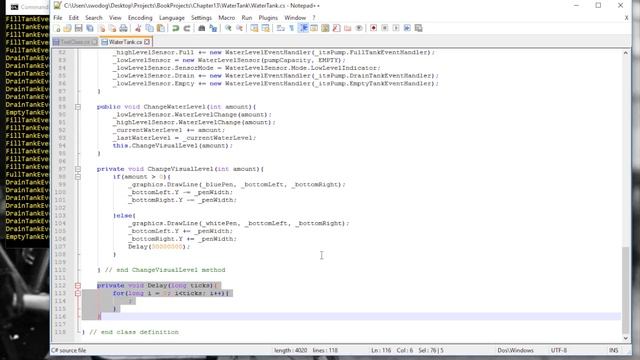Click the Paste toolbar icon

pos(161,28)
